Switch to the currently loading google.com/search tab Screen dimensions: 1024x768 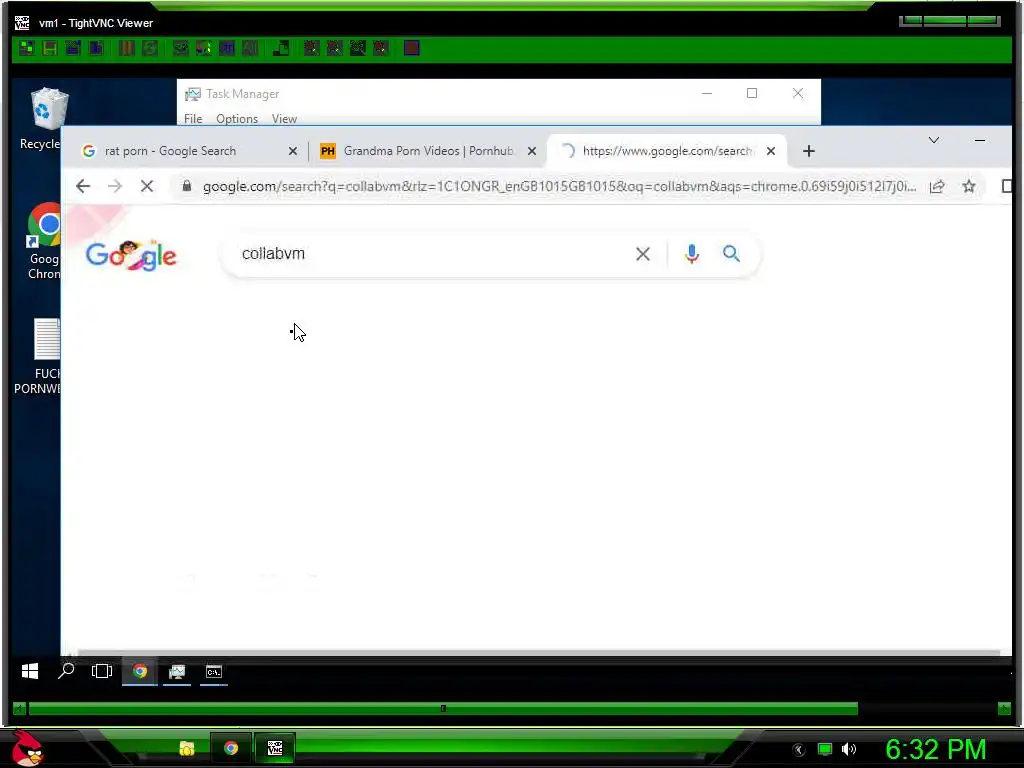667,151
